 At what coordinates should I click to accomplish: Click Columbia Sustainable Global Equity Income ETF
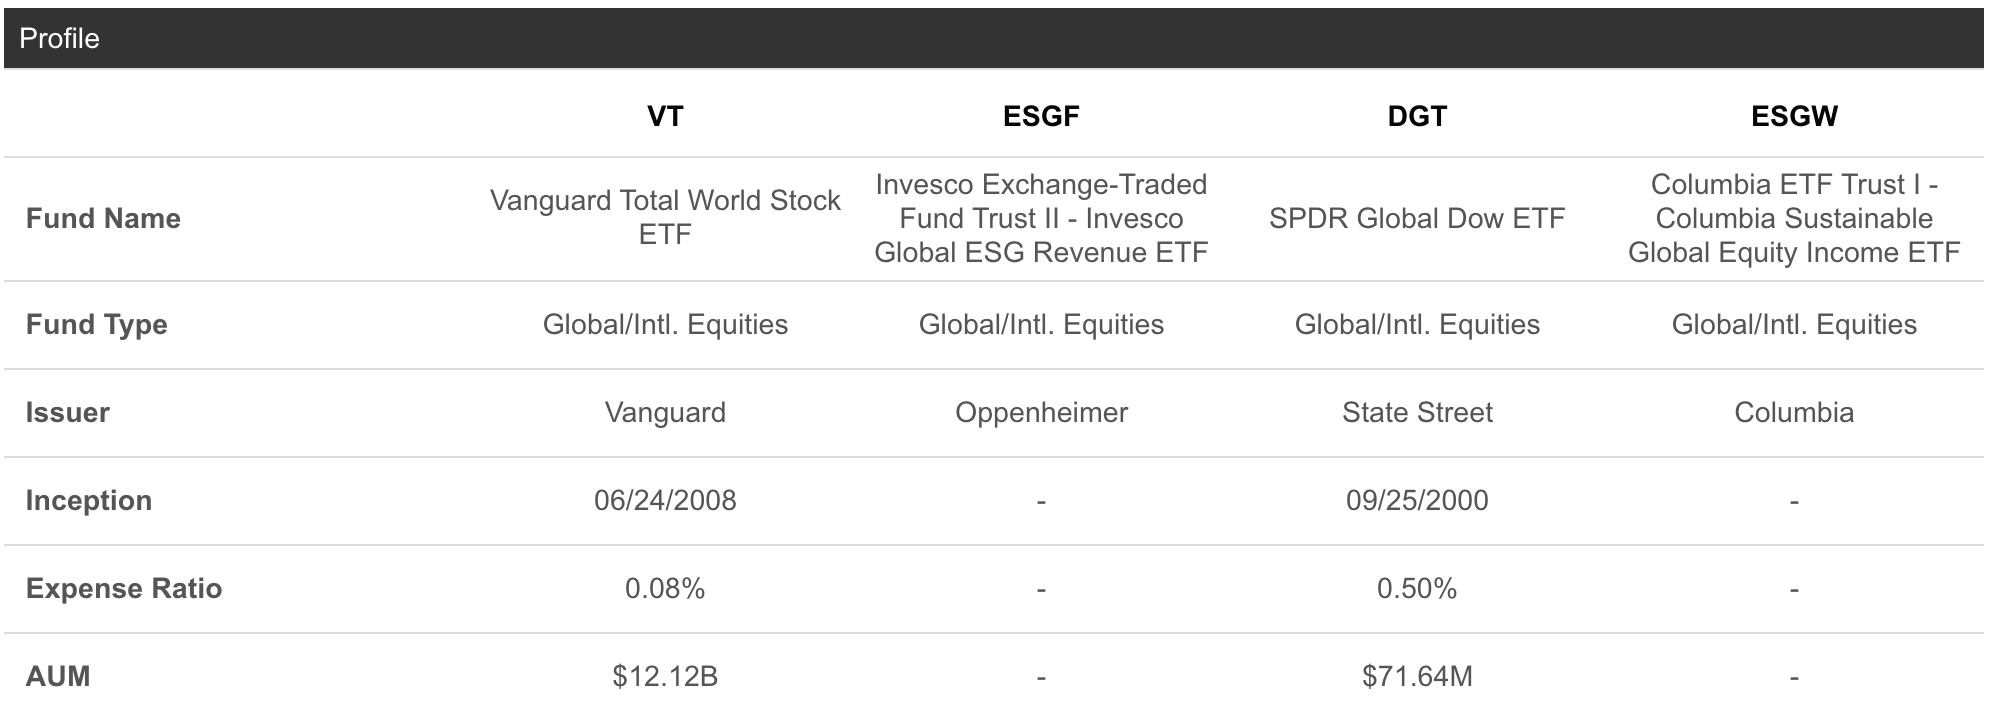[x=1794, y=218]
